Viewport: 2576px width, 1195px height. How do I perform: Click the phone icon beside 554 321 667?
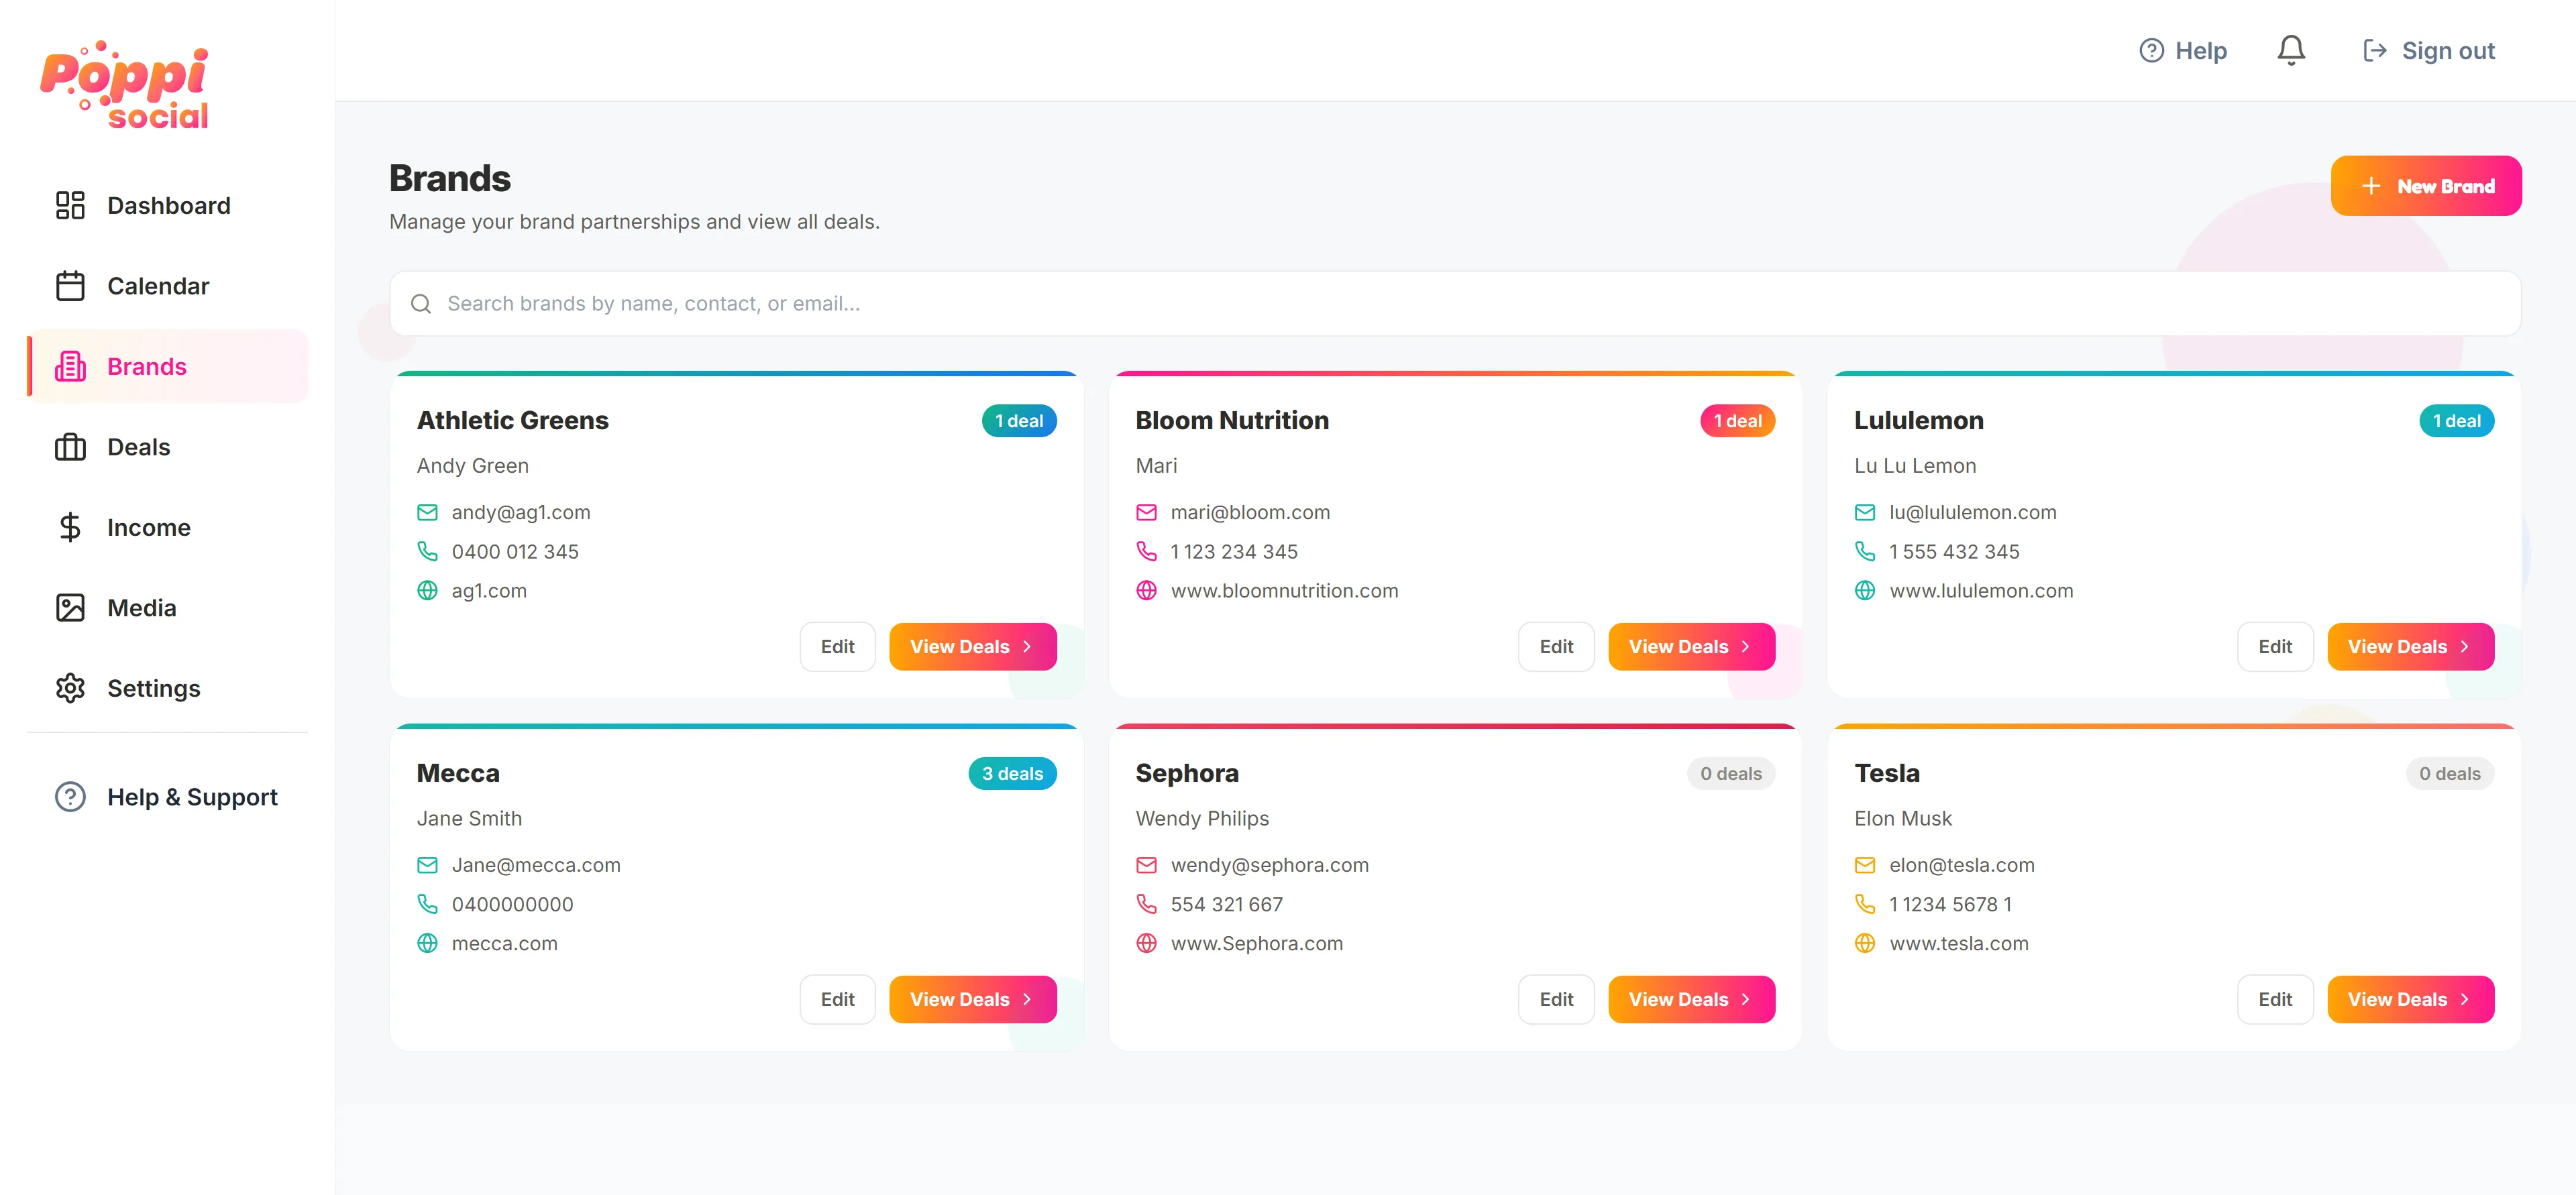tap(1146, 904)
